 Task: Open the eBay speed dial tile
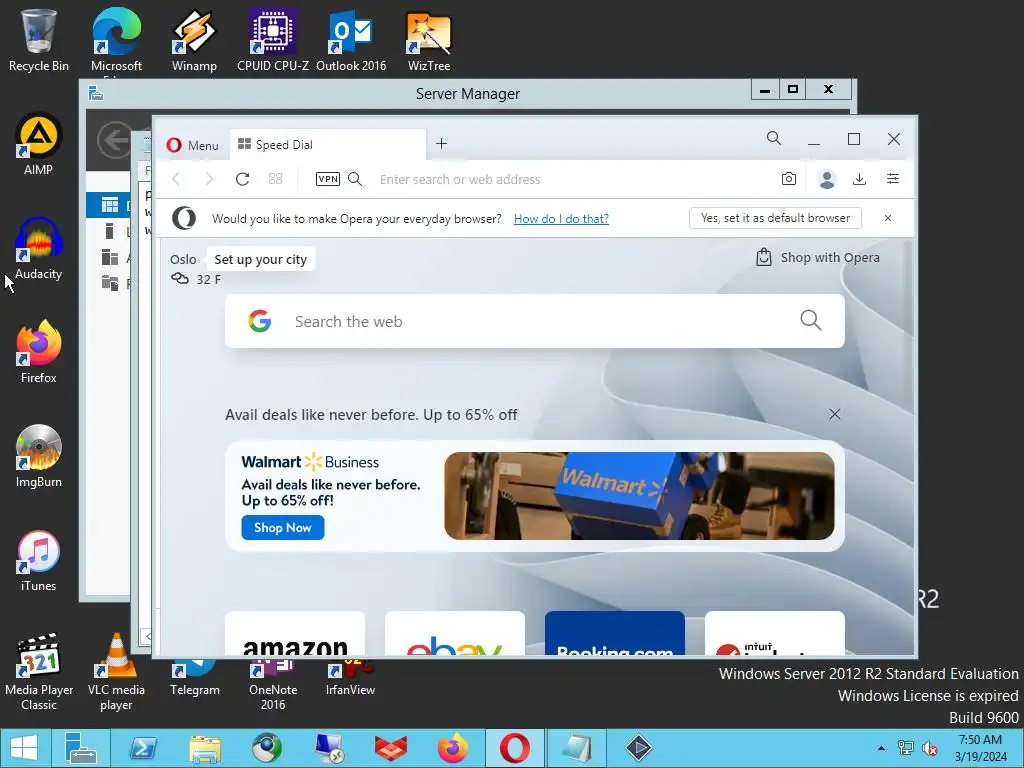(455, 633)
